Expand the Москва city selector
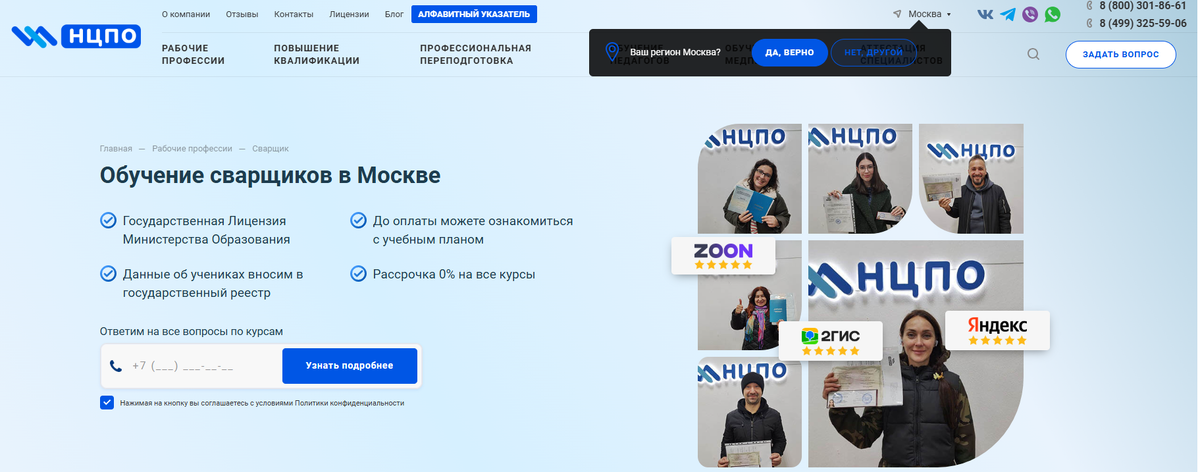Screen dimensions: 1200x472 pyautogui.click(x=929, y=14)
